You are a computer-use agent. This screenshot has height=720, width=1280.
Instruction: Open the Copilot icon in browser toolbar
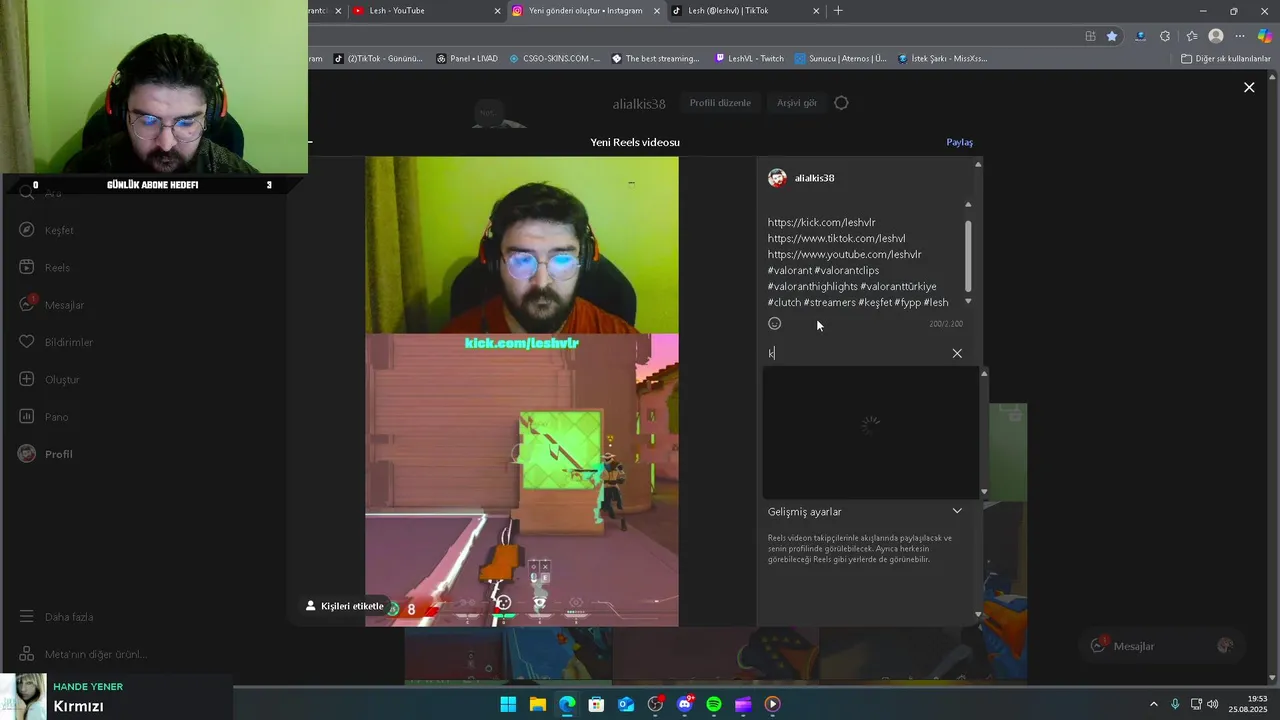coord(1265,36)
